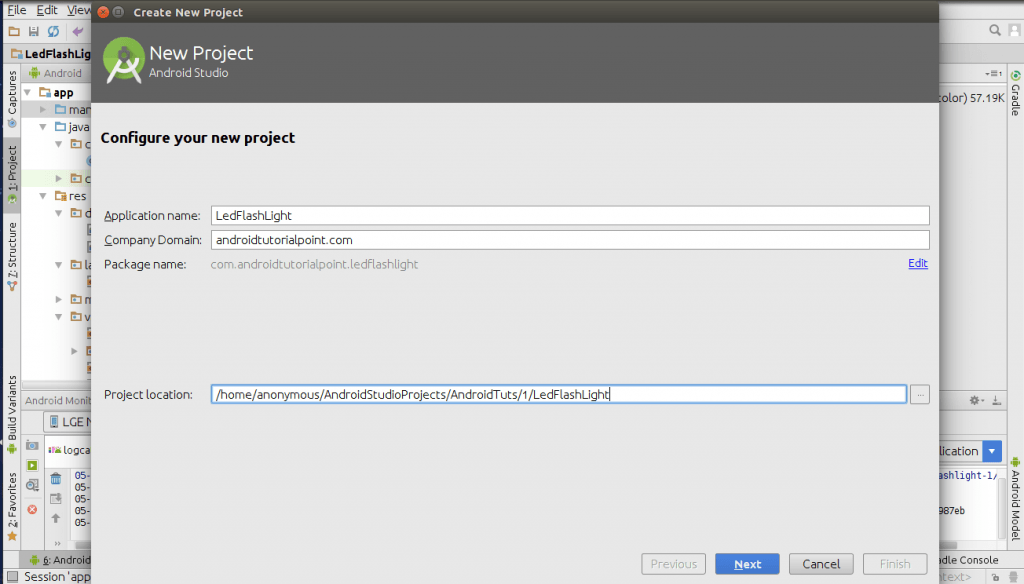Click the package name com.androidtutorialpoint.ledflashlight text
Viewport: 1024px width, 584px height.
point(314,264)
